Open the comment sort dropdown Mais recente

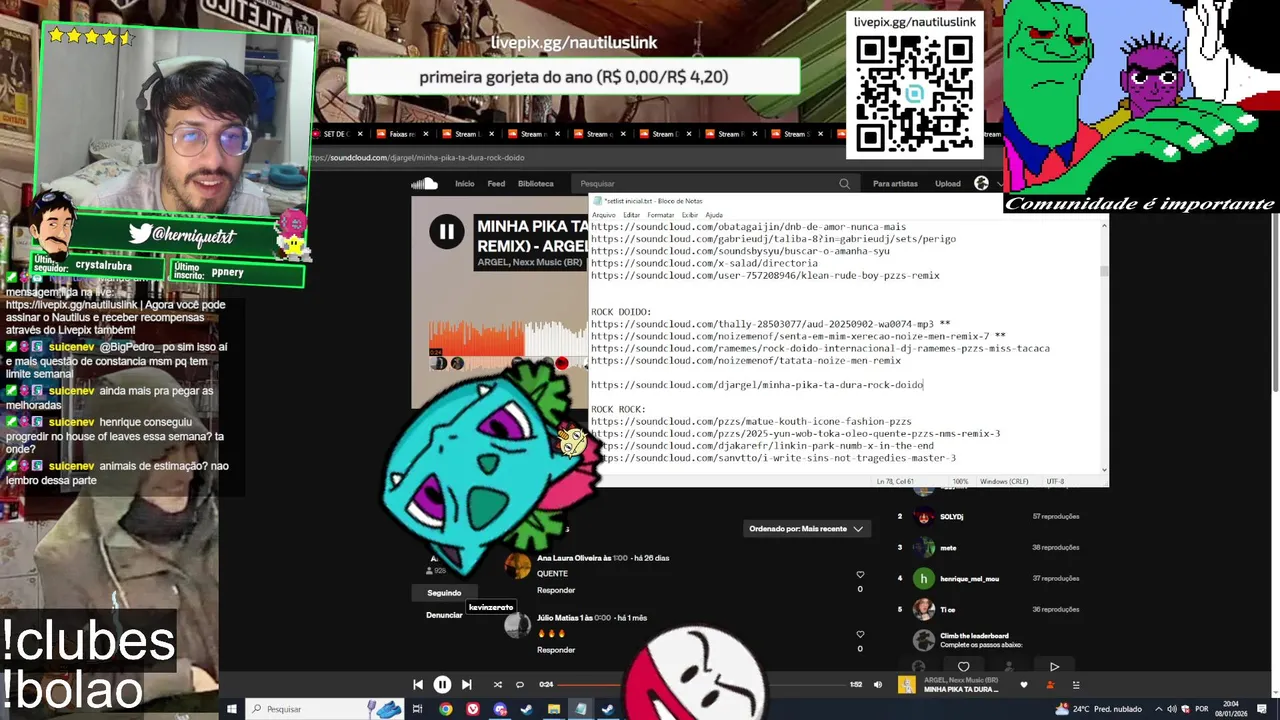coord(806,529)
